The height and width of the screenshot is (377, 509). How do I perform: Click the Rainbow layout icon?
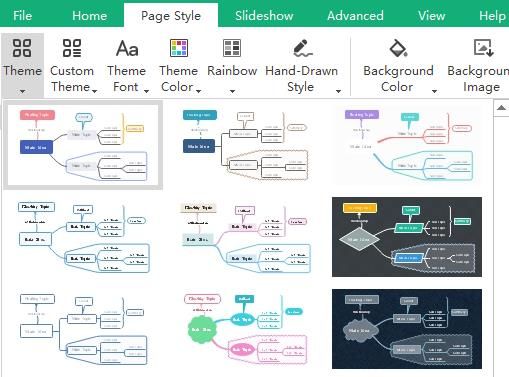(x=232, y=48)
